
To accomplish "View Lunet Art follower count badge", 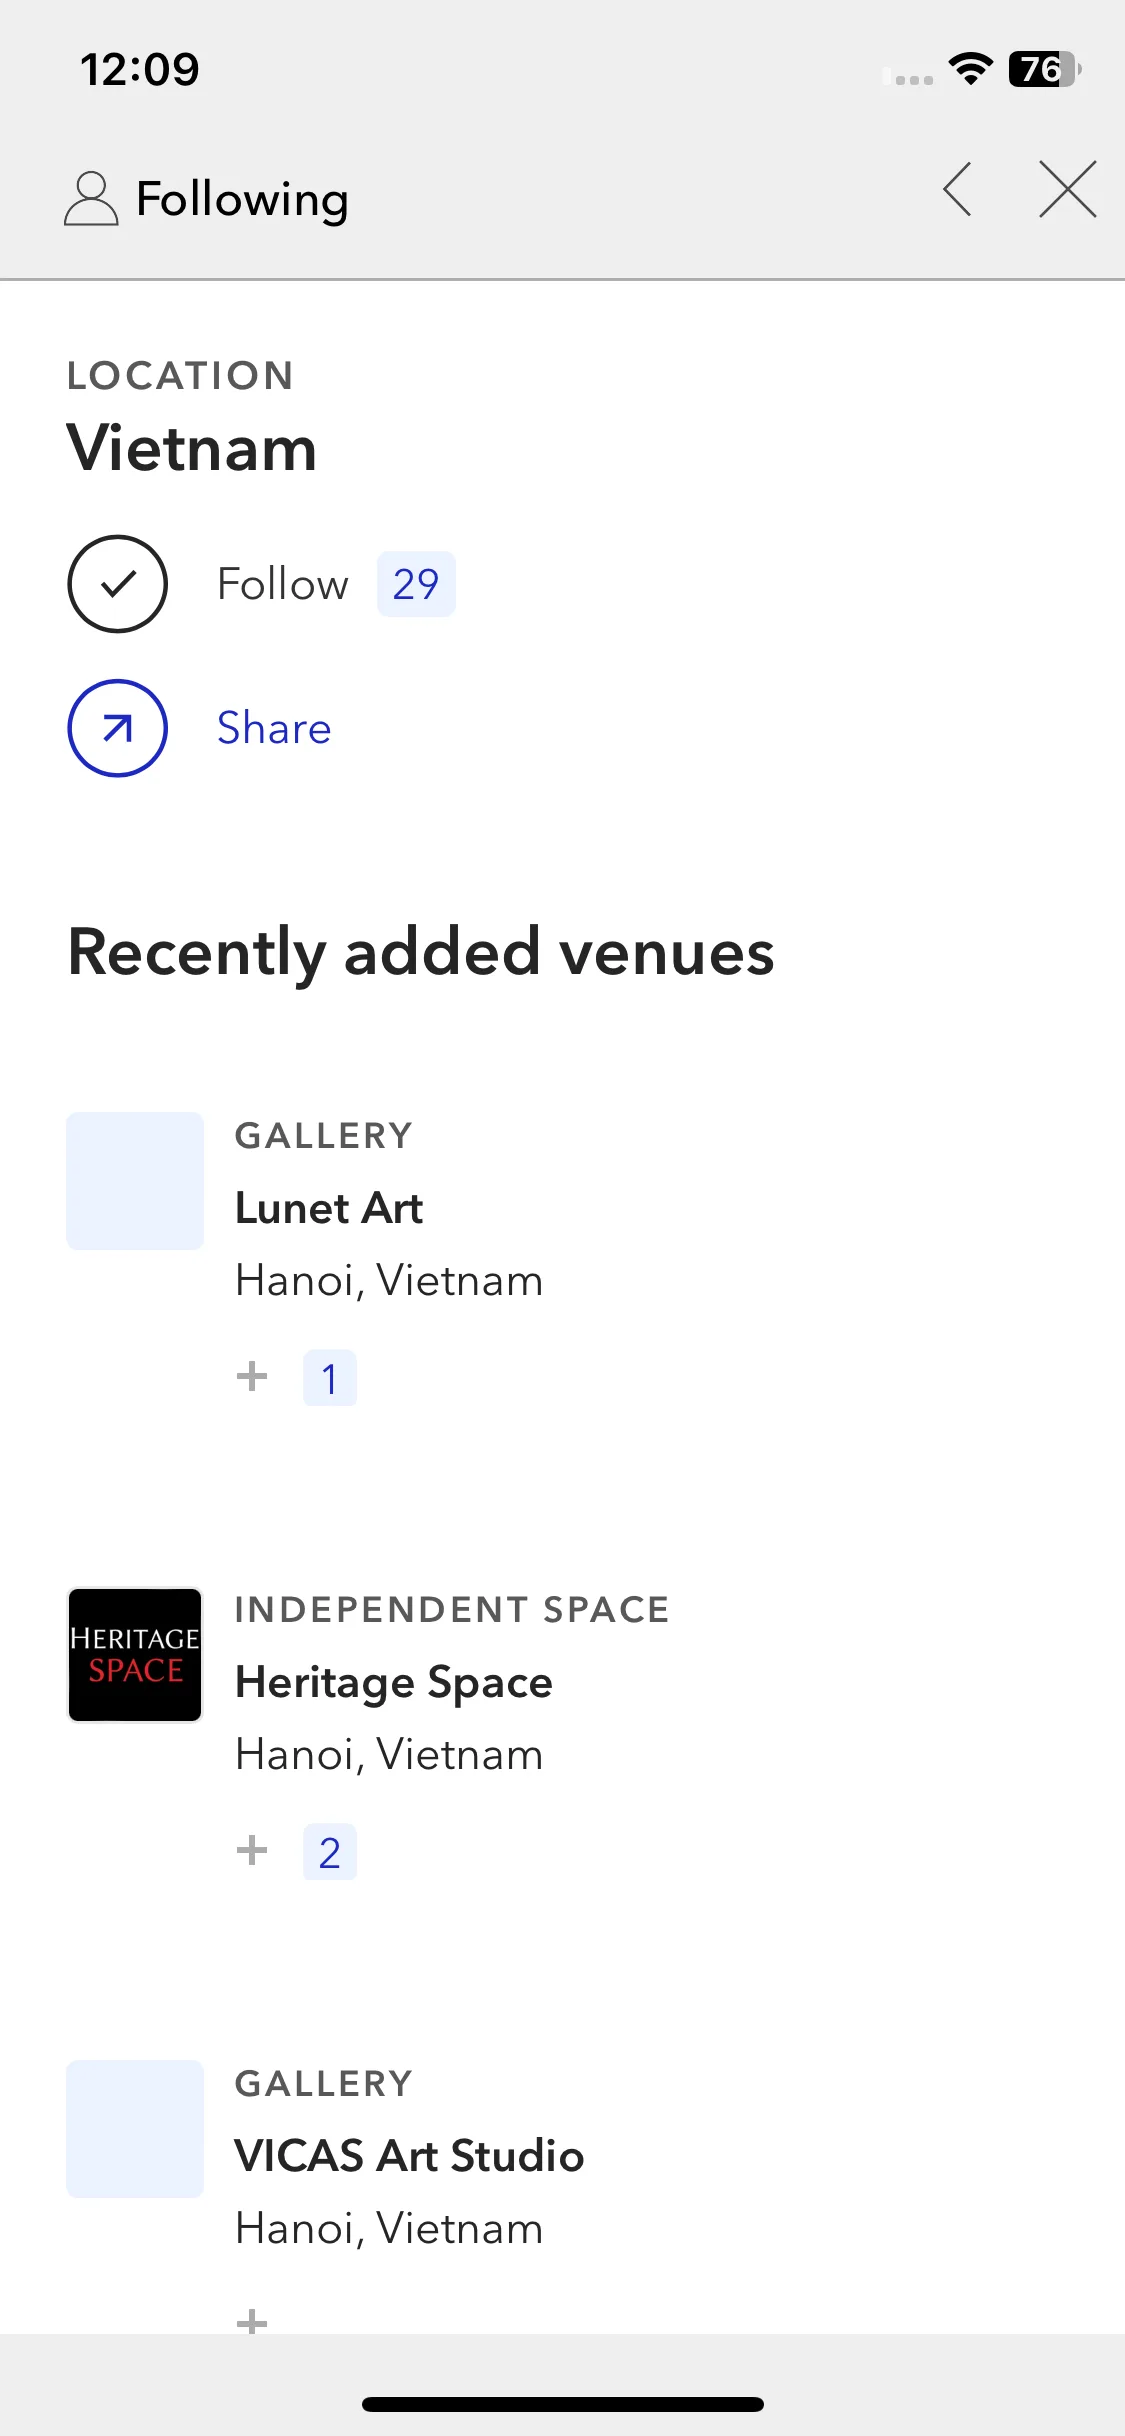I will pyautogui.click(x=330, y=1378).
